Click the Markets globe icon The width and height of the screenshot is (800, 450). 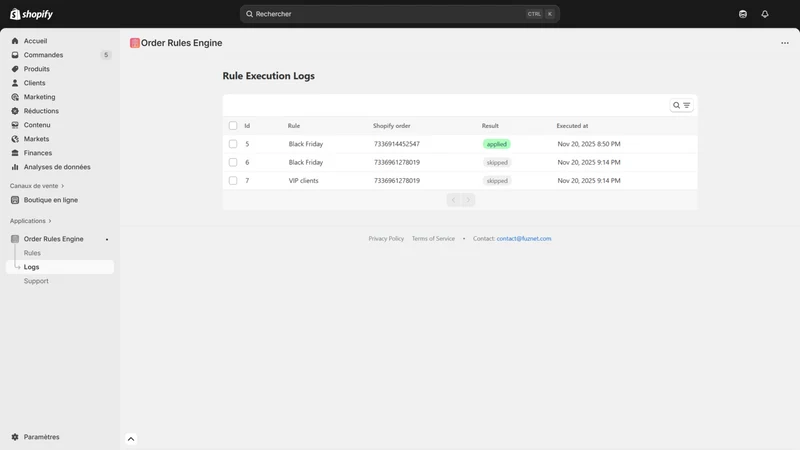point(15,139)
